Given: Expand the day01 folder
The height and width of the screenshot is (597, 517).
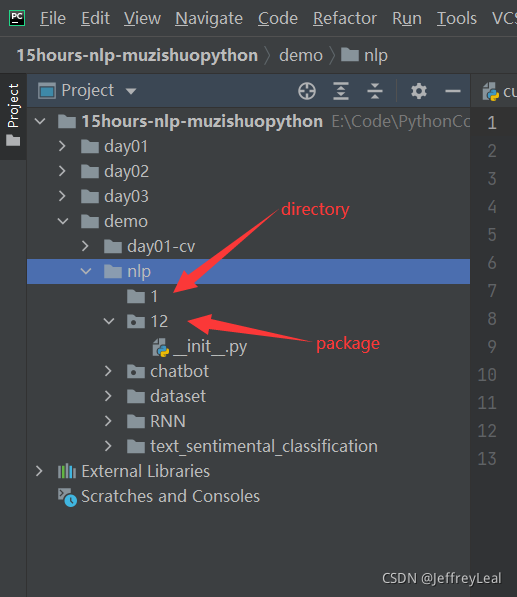Looking at the screenshot, I should (62, 147).
